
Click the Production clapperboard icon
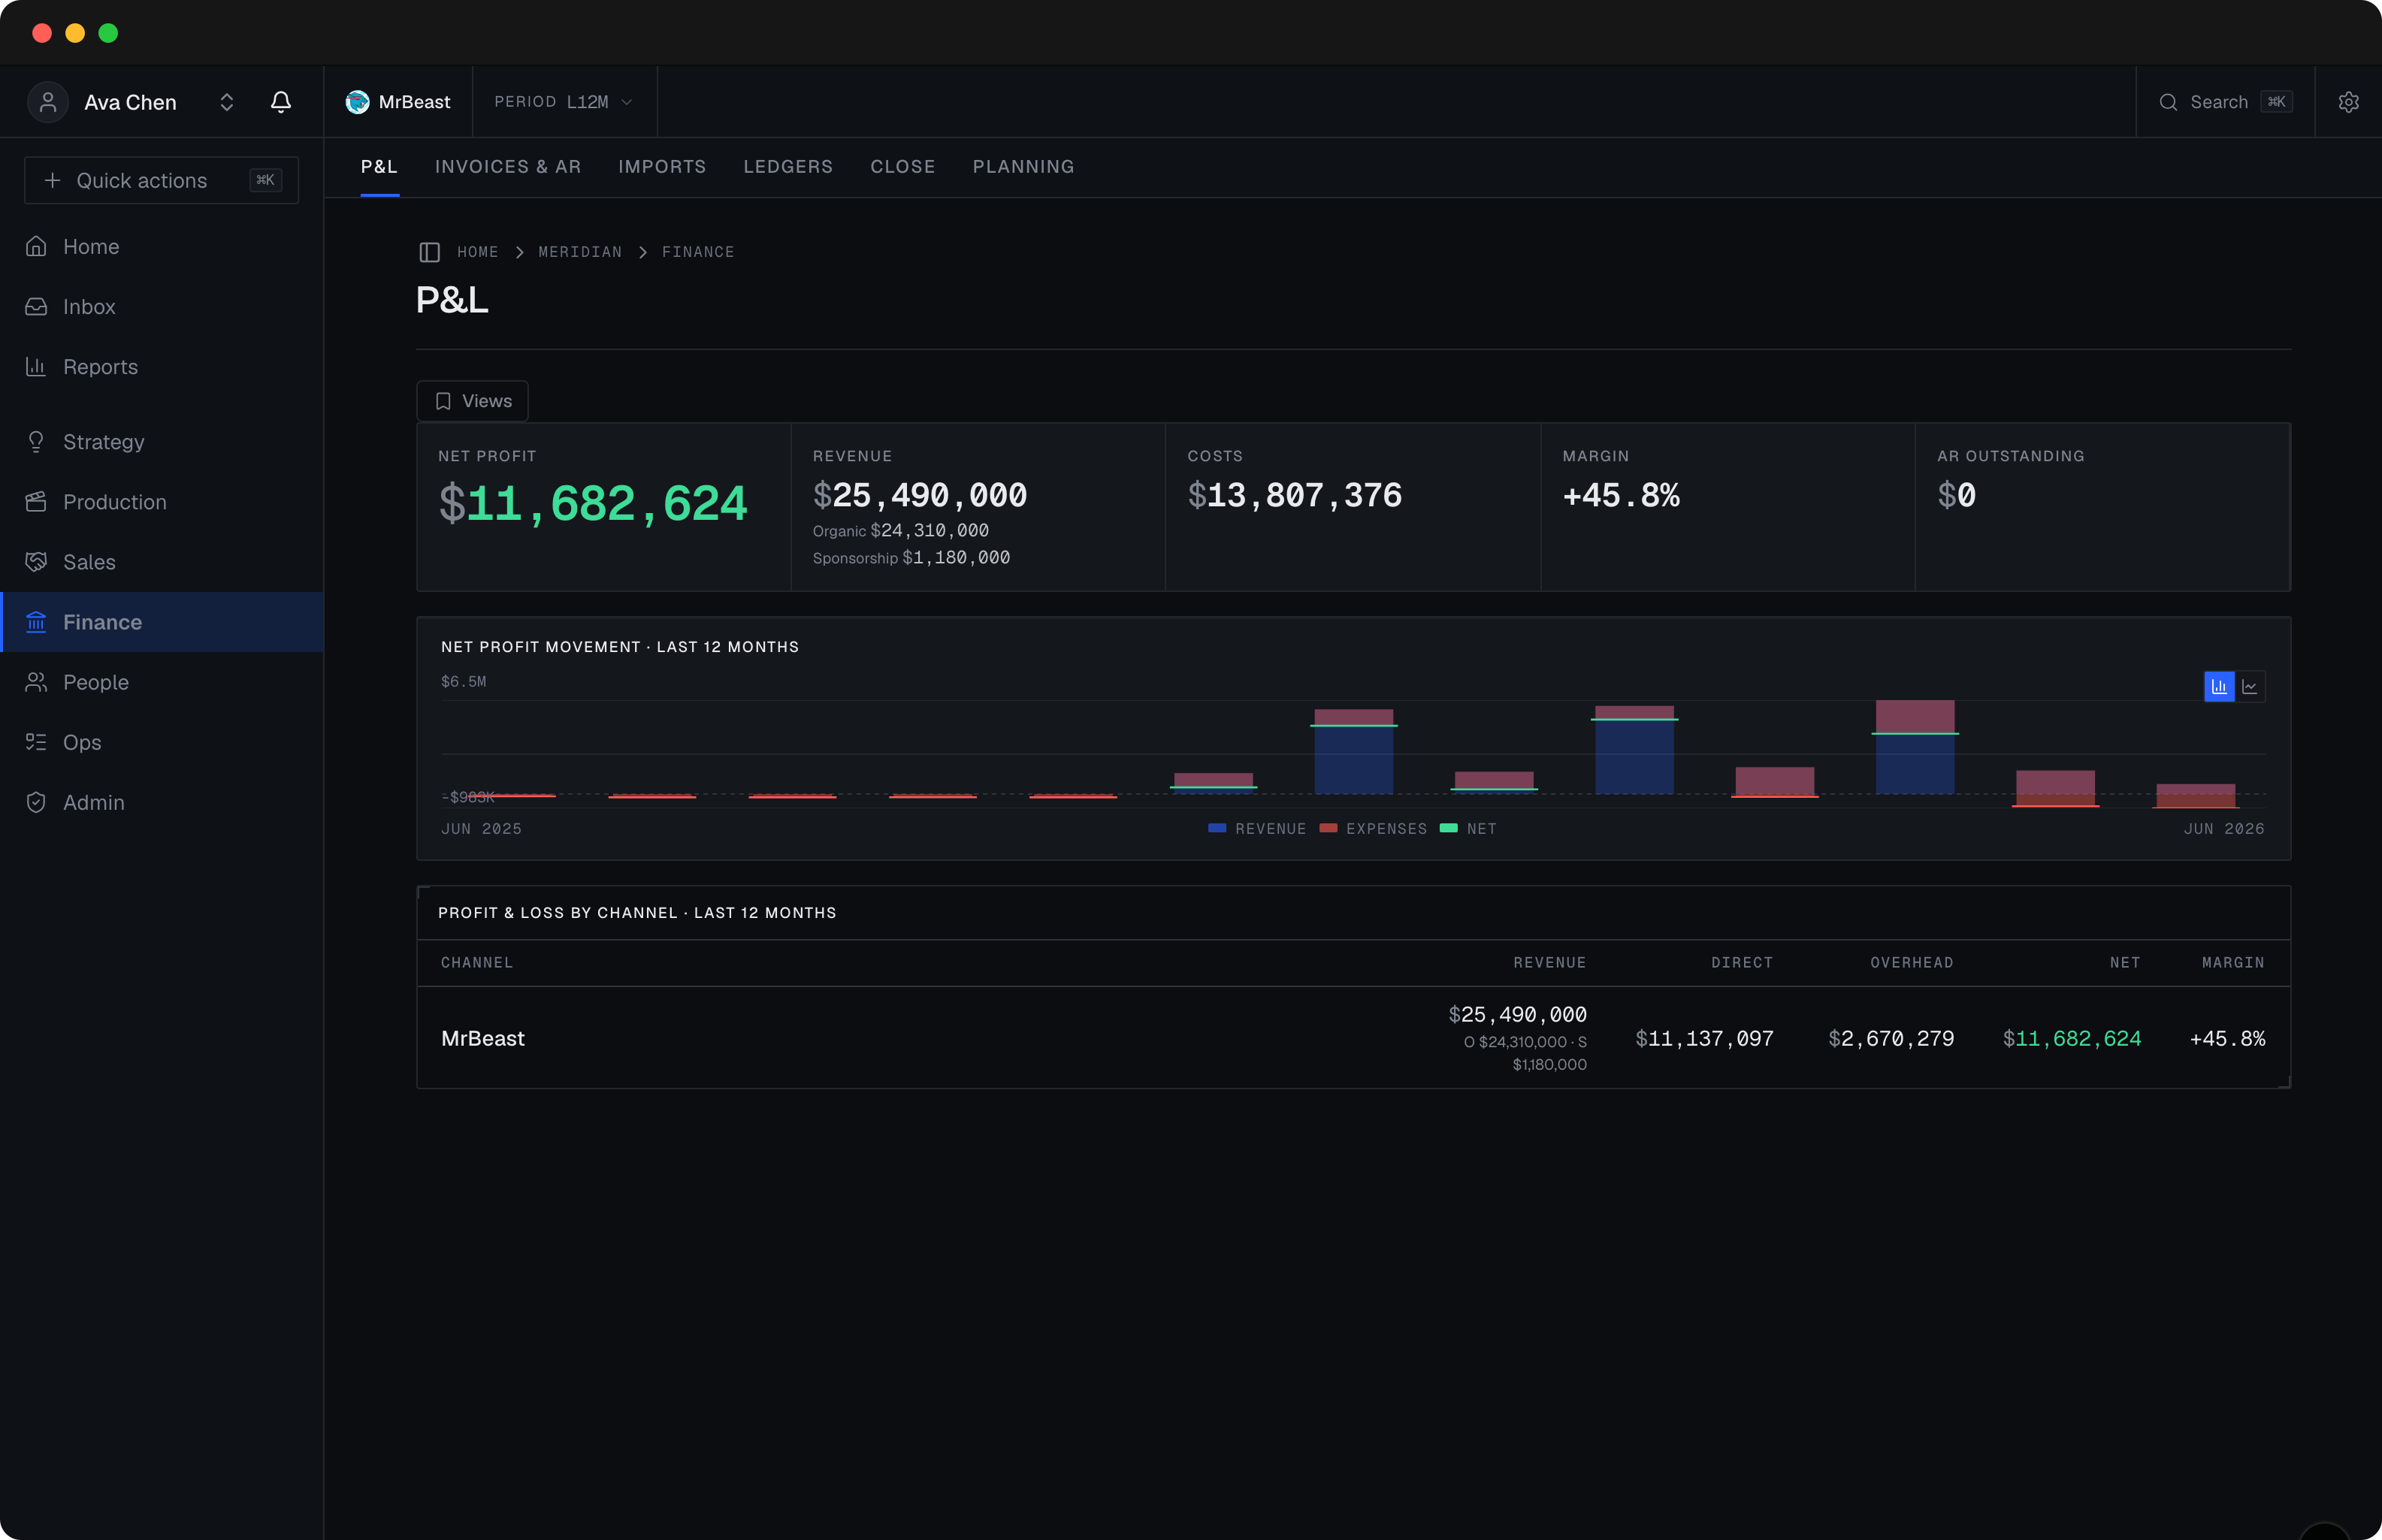(x=36, y=501)
